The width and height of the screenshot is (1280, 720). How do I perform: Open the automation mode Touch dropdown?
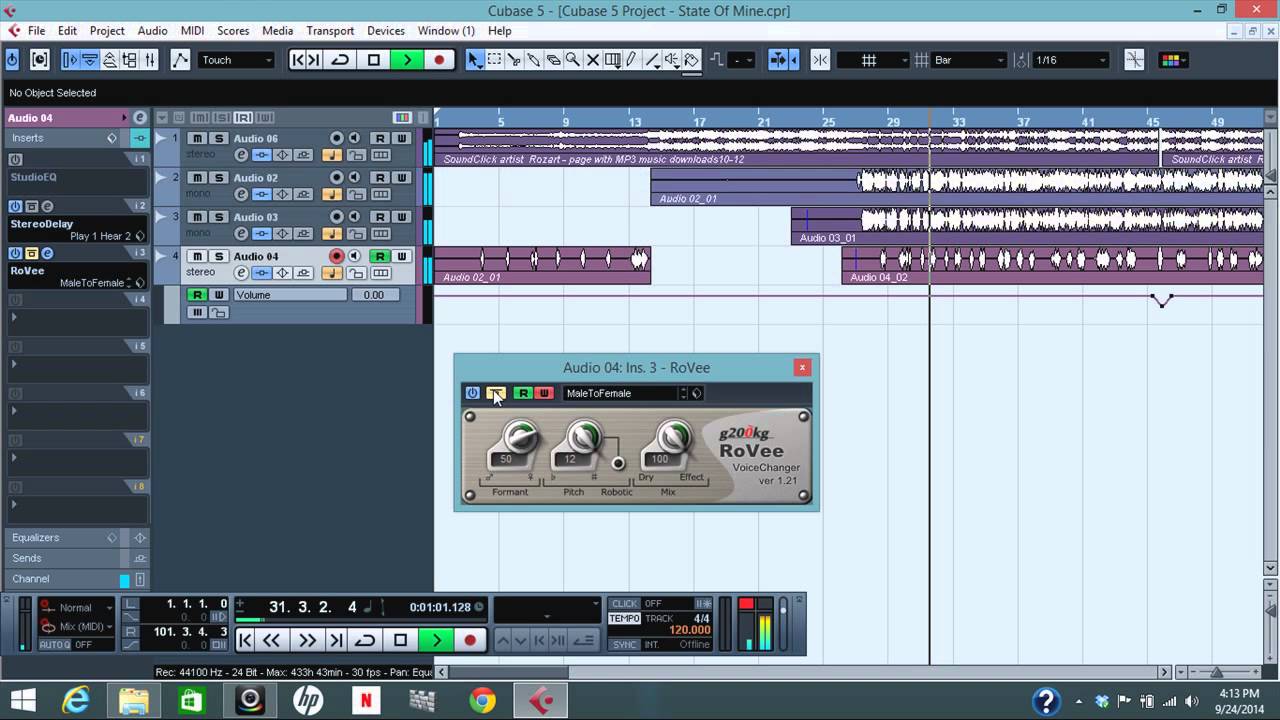tap(237, 60)
